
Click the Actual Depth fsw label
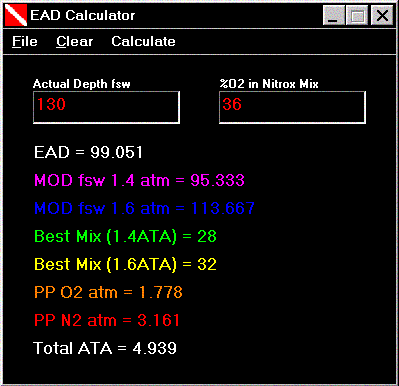82,84
